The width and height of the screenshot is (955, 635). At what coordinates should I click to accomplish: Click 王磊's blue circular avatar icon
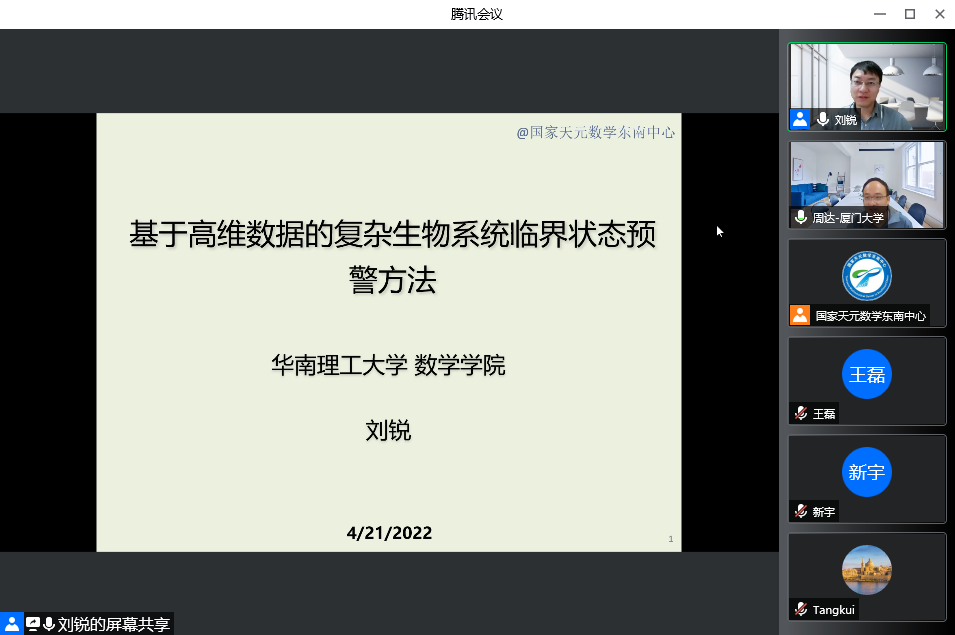point(866,375)
